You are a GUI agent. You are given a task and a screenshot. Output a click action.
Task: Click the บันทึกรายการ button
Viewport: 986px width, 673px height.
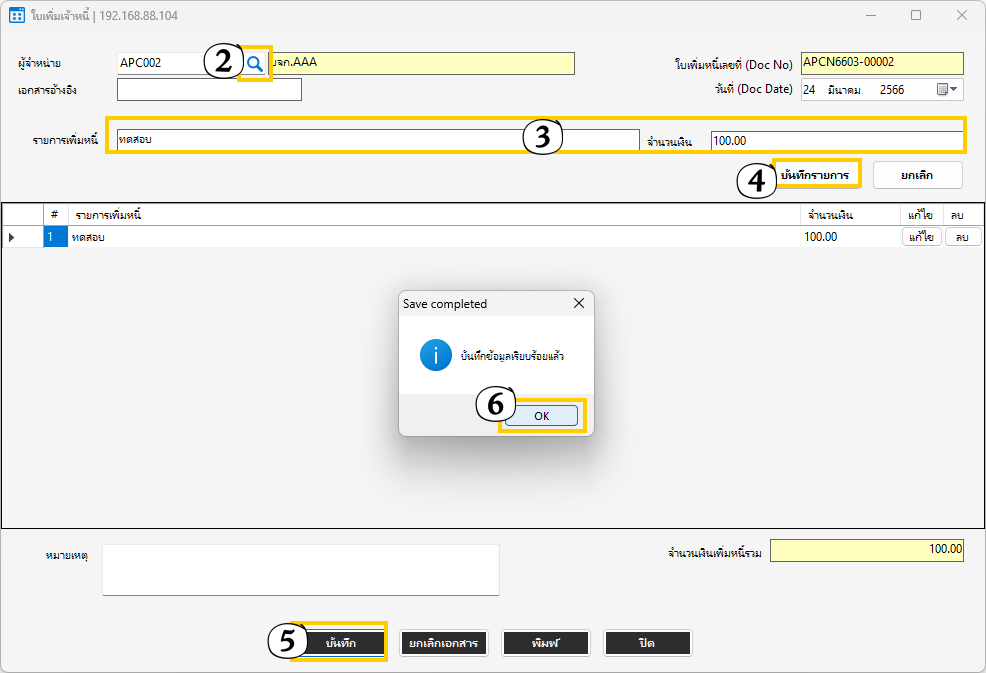tap(815, 175)
